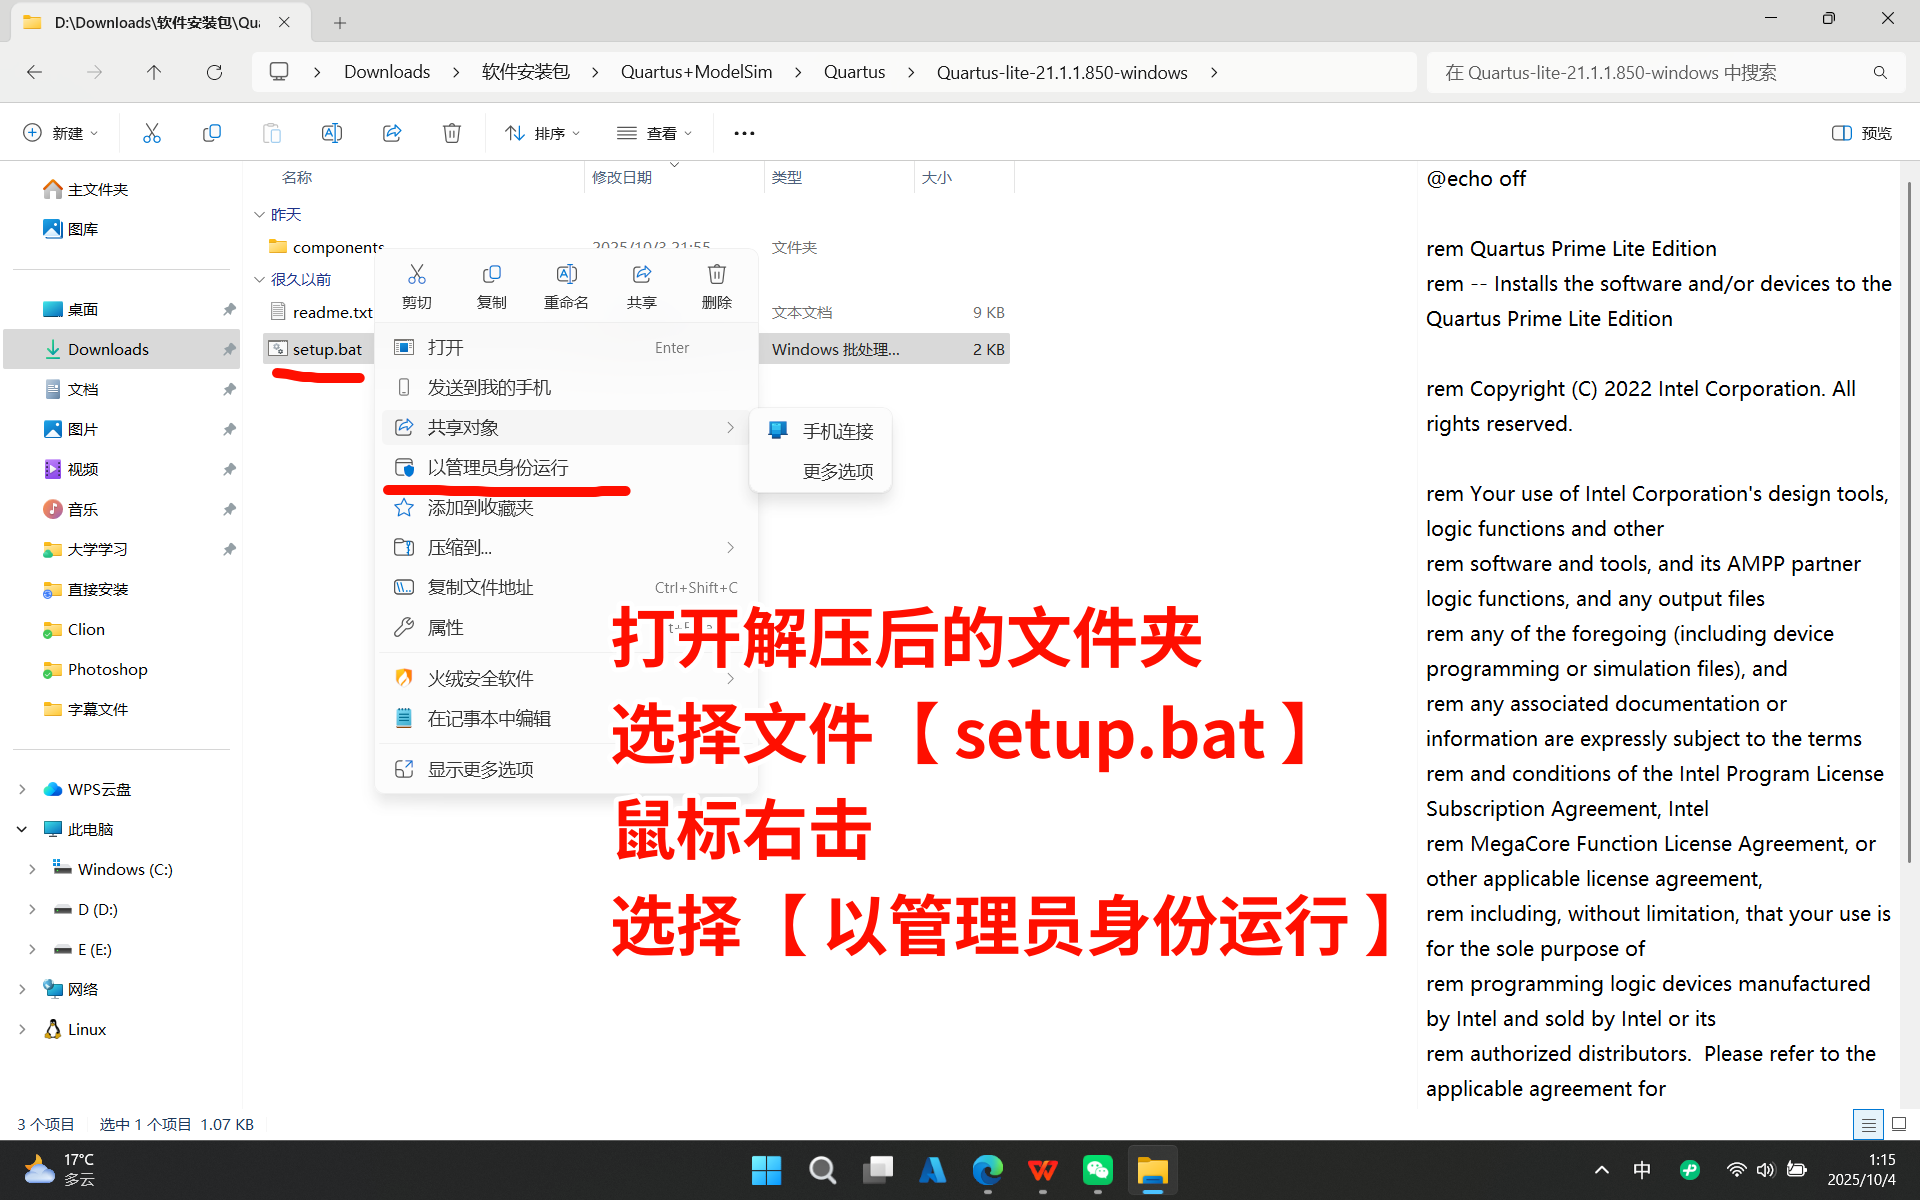The height and width of the screenshot is (1200, 1920).
Task: Open Microsoft Edge from the taskbar
Action: coord(987,1170)
